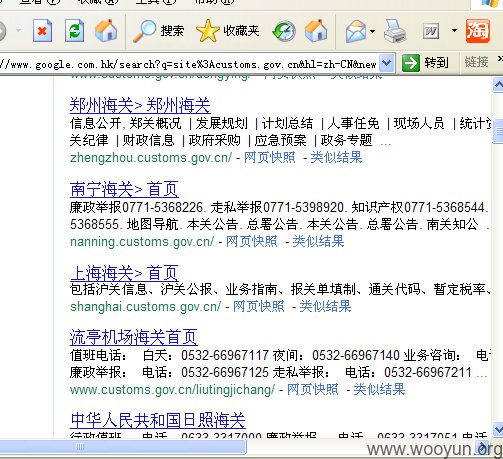Click the Refresh page icon
Viewport: 503px width, 459px height.
coord(74,31)
